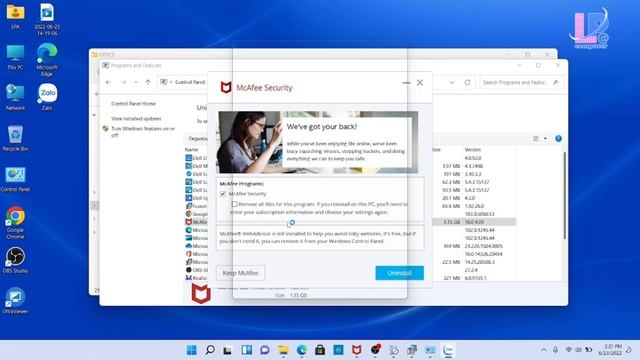
Task: Click the McAfee shield logo in dialog header
Action: coord(226,87)
